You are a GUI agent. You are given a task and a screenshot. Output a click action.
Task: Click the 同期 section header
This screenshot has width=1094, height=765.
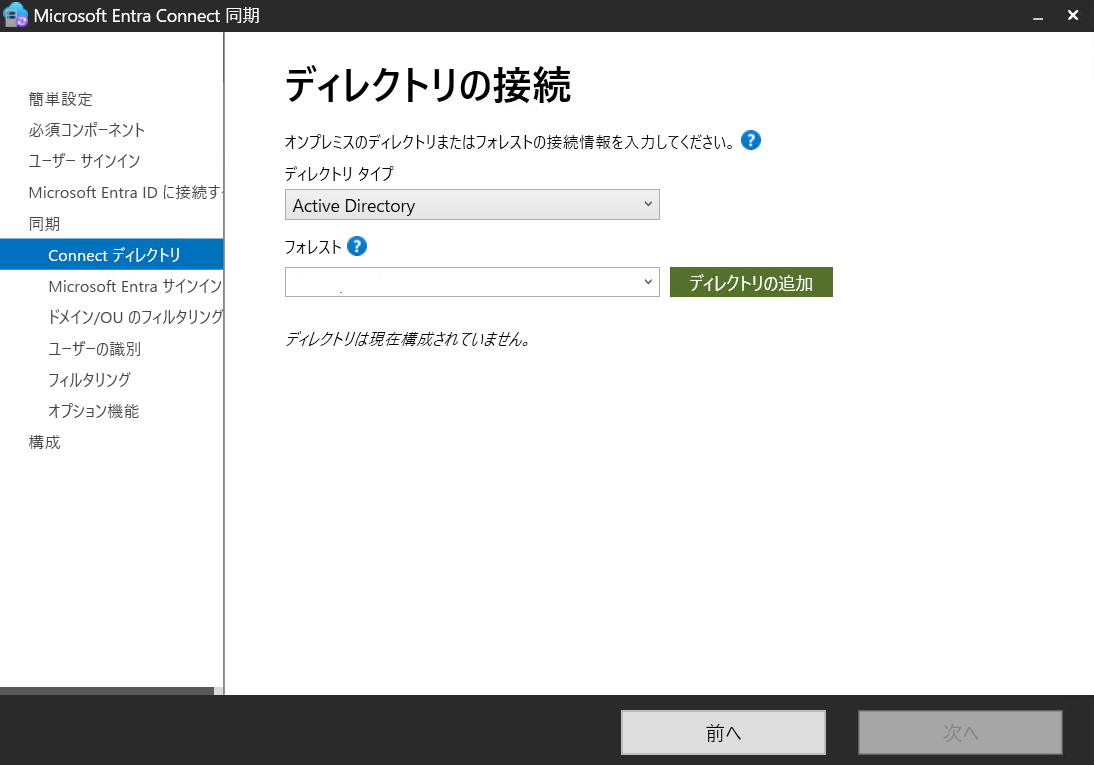point(45,223)
